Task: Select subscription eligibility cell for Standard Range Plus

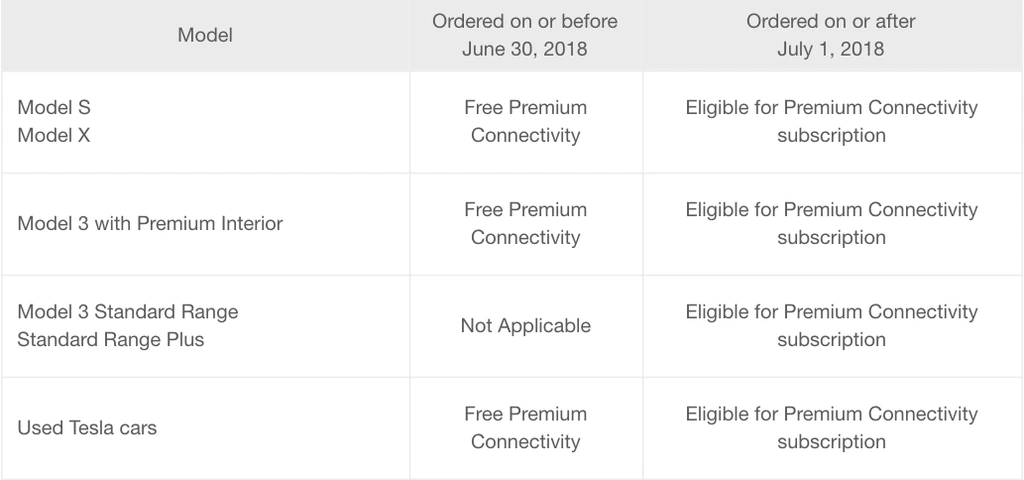Action: pyautogui.click(x=831, y=326)
